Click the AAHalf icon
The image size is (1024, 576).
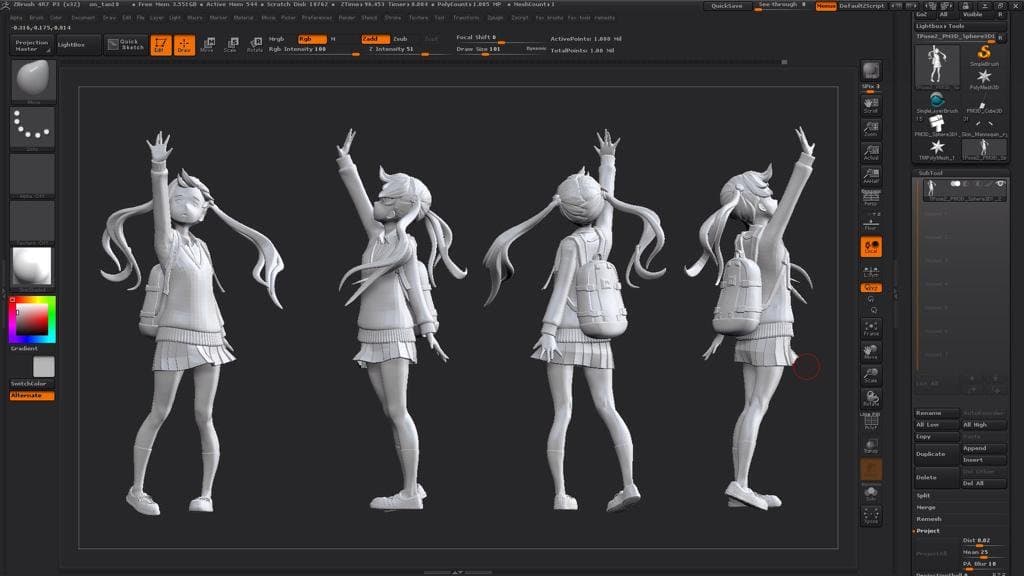871,175
